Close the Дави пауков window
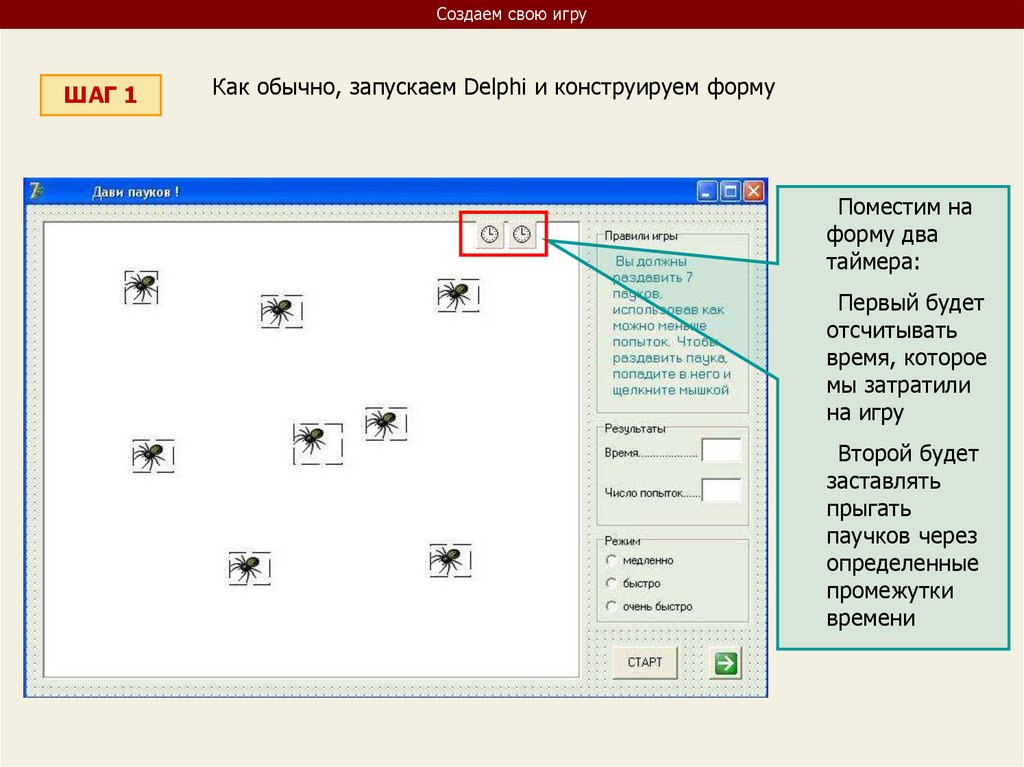Screen dimensions: 1024x767 point(754,191)
